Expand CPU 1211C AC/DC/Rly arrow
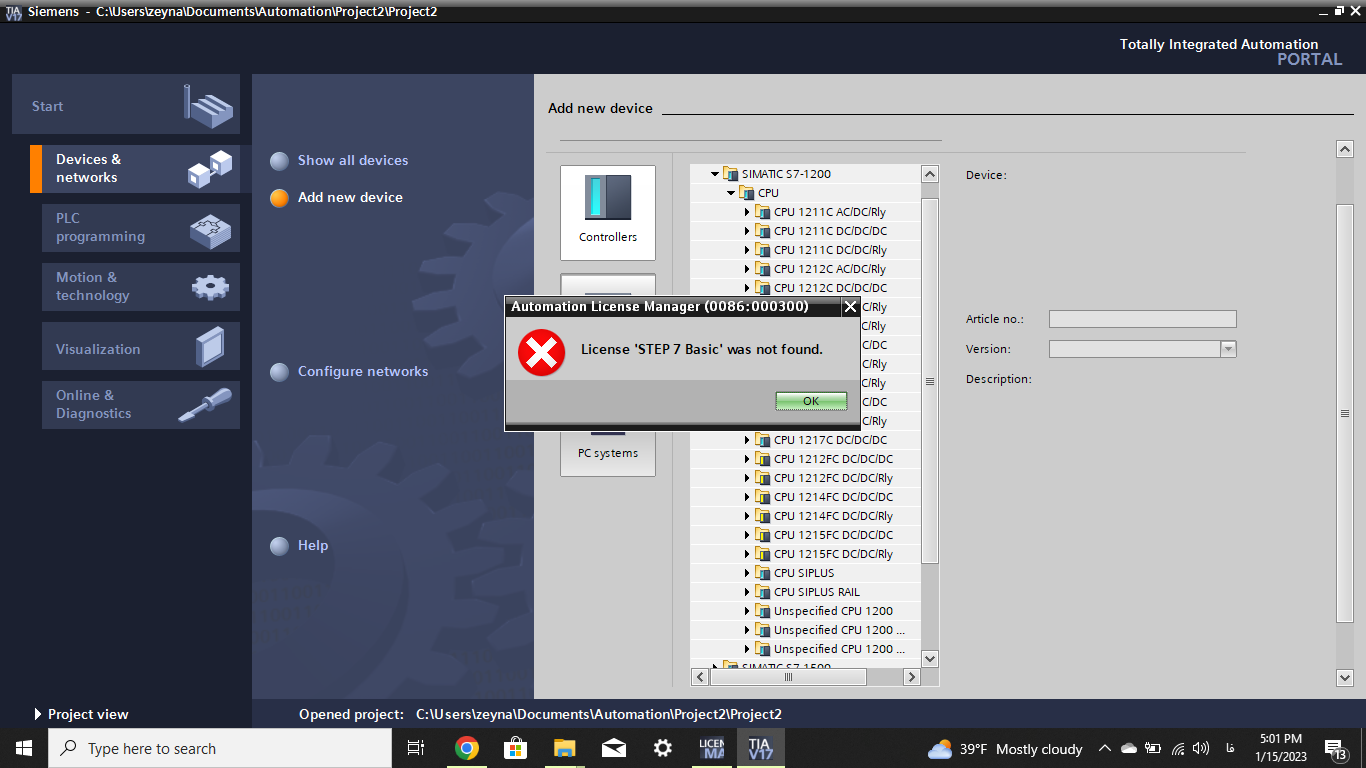 point(747,212)
